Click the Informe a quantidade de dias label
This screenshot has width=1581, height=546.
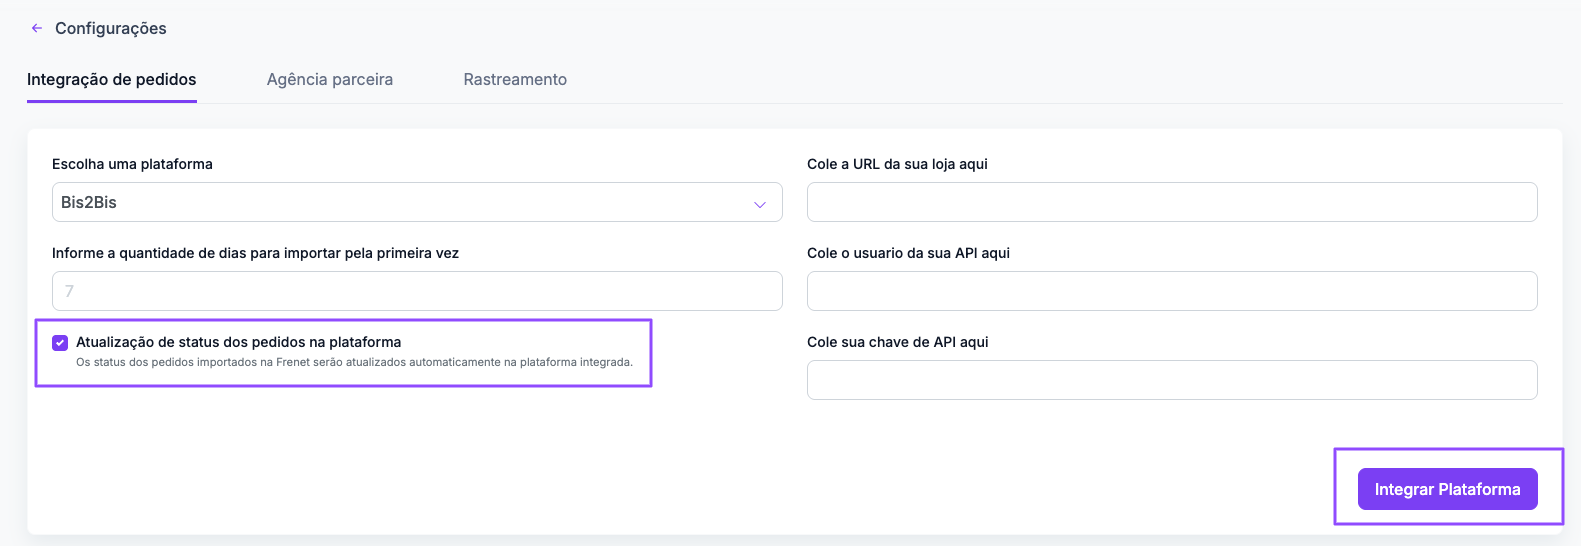click(255, 253)
